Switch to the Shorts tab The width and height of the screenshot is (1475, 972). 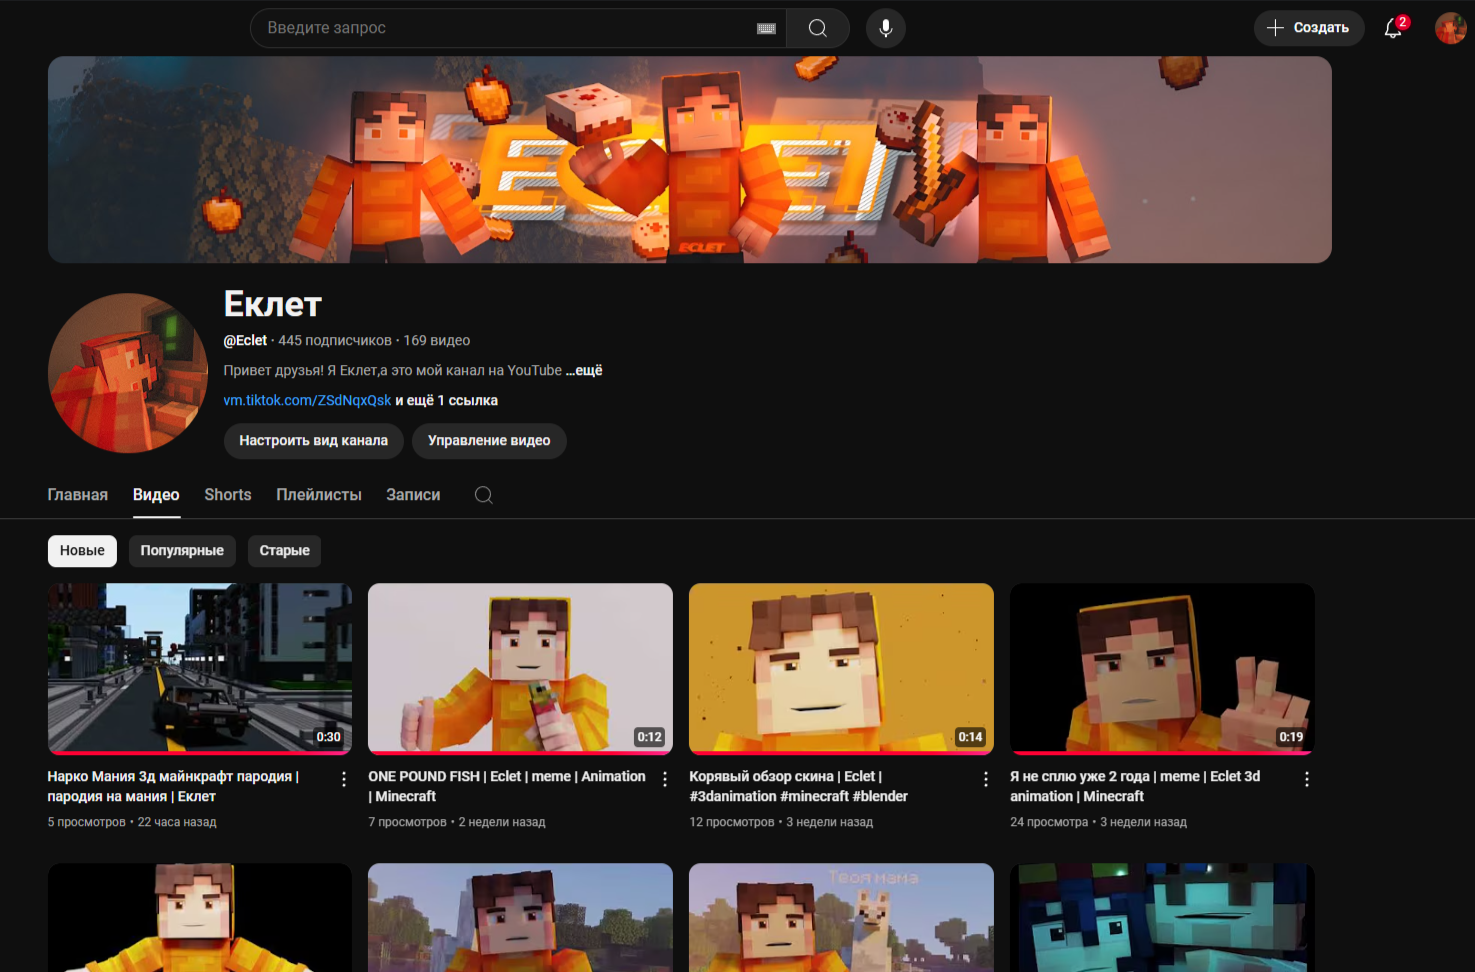click(228, 495)
